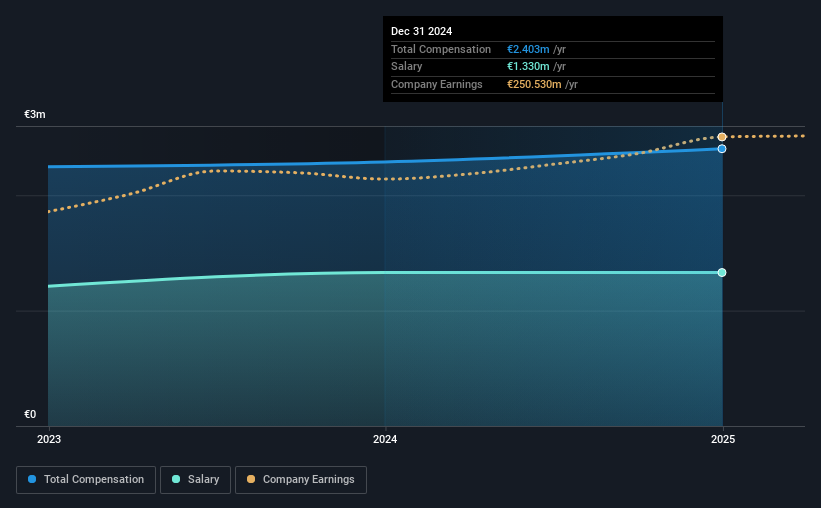Click the orange Company Earnings data point marker
821x508 pixels.
pos(722,137)
